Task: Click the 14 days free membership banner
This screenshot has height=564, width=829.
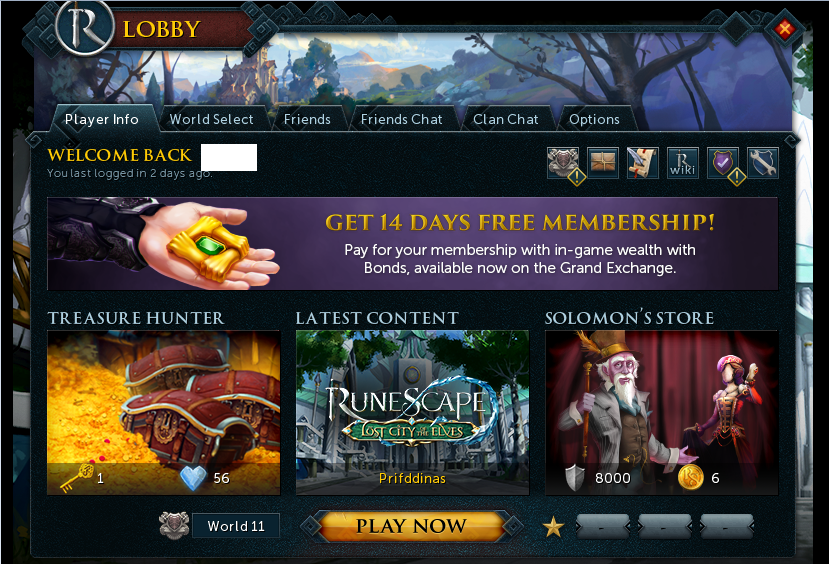Action: click(x=412, y=244)
